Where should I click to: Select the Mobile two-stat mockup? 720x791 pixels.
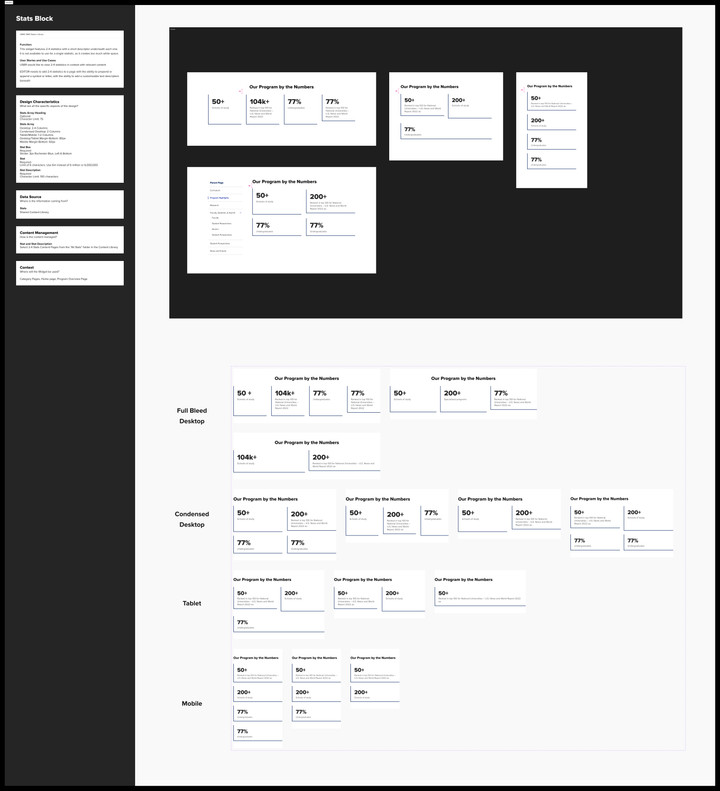375,679
